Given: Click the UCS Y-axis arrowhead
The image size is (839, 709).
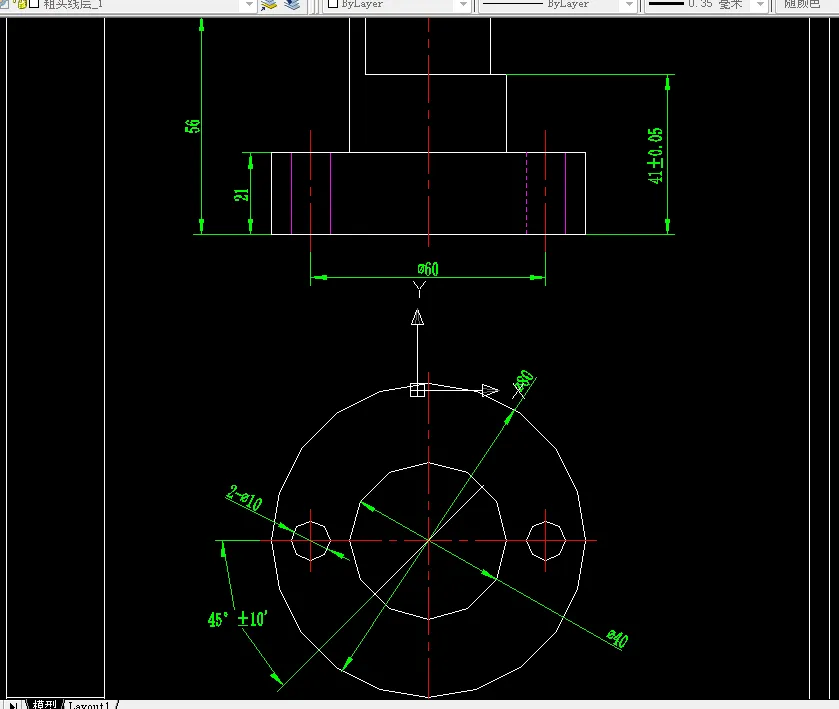Looking at the screenshot, I should point(417,317).
